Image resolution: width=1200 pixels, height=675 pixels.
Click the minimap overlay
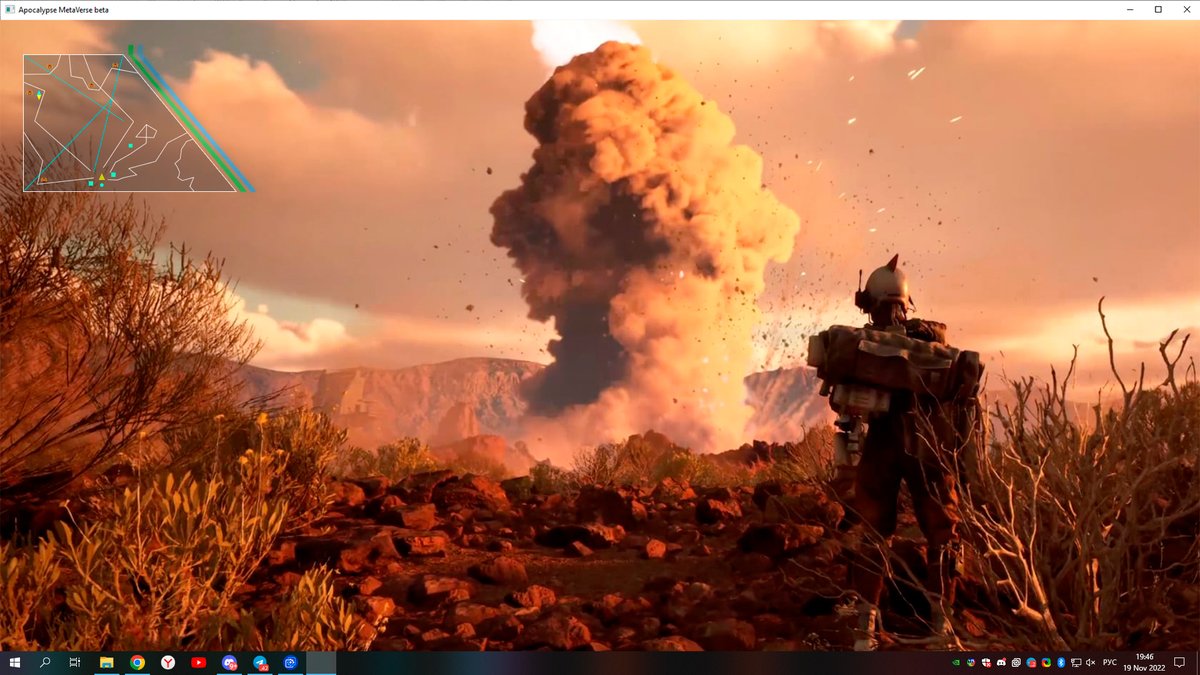tap(138, 119)
